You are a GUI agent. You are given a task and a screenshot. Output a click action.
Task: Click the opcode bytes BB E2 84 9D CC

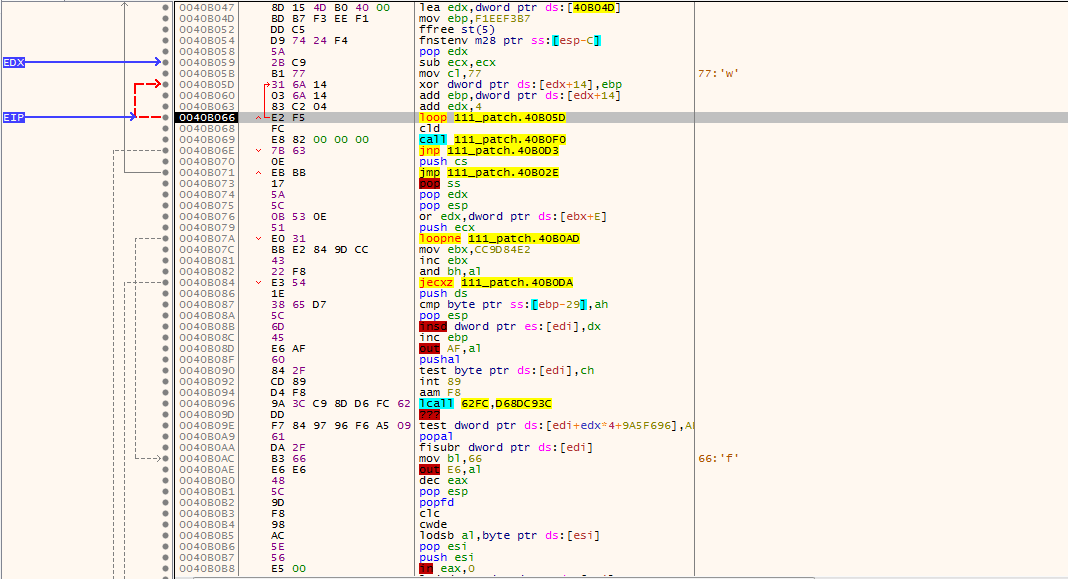click(x=319, y=249)
